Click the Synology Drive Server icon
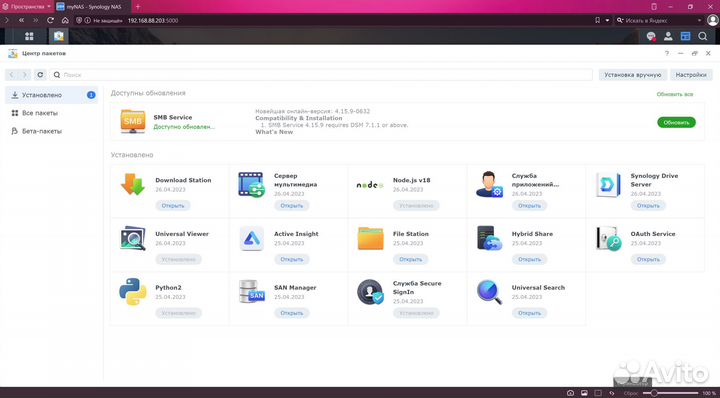Viewport: 720px width, 398px height. point(608,185)
